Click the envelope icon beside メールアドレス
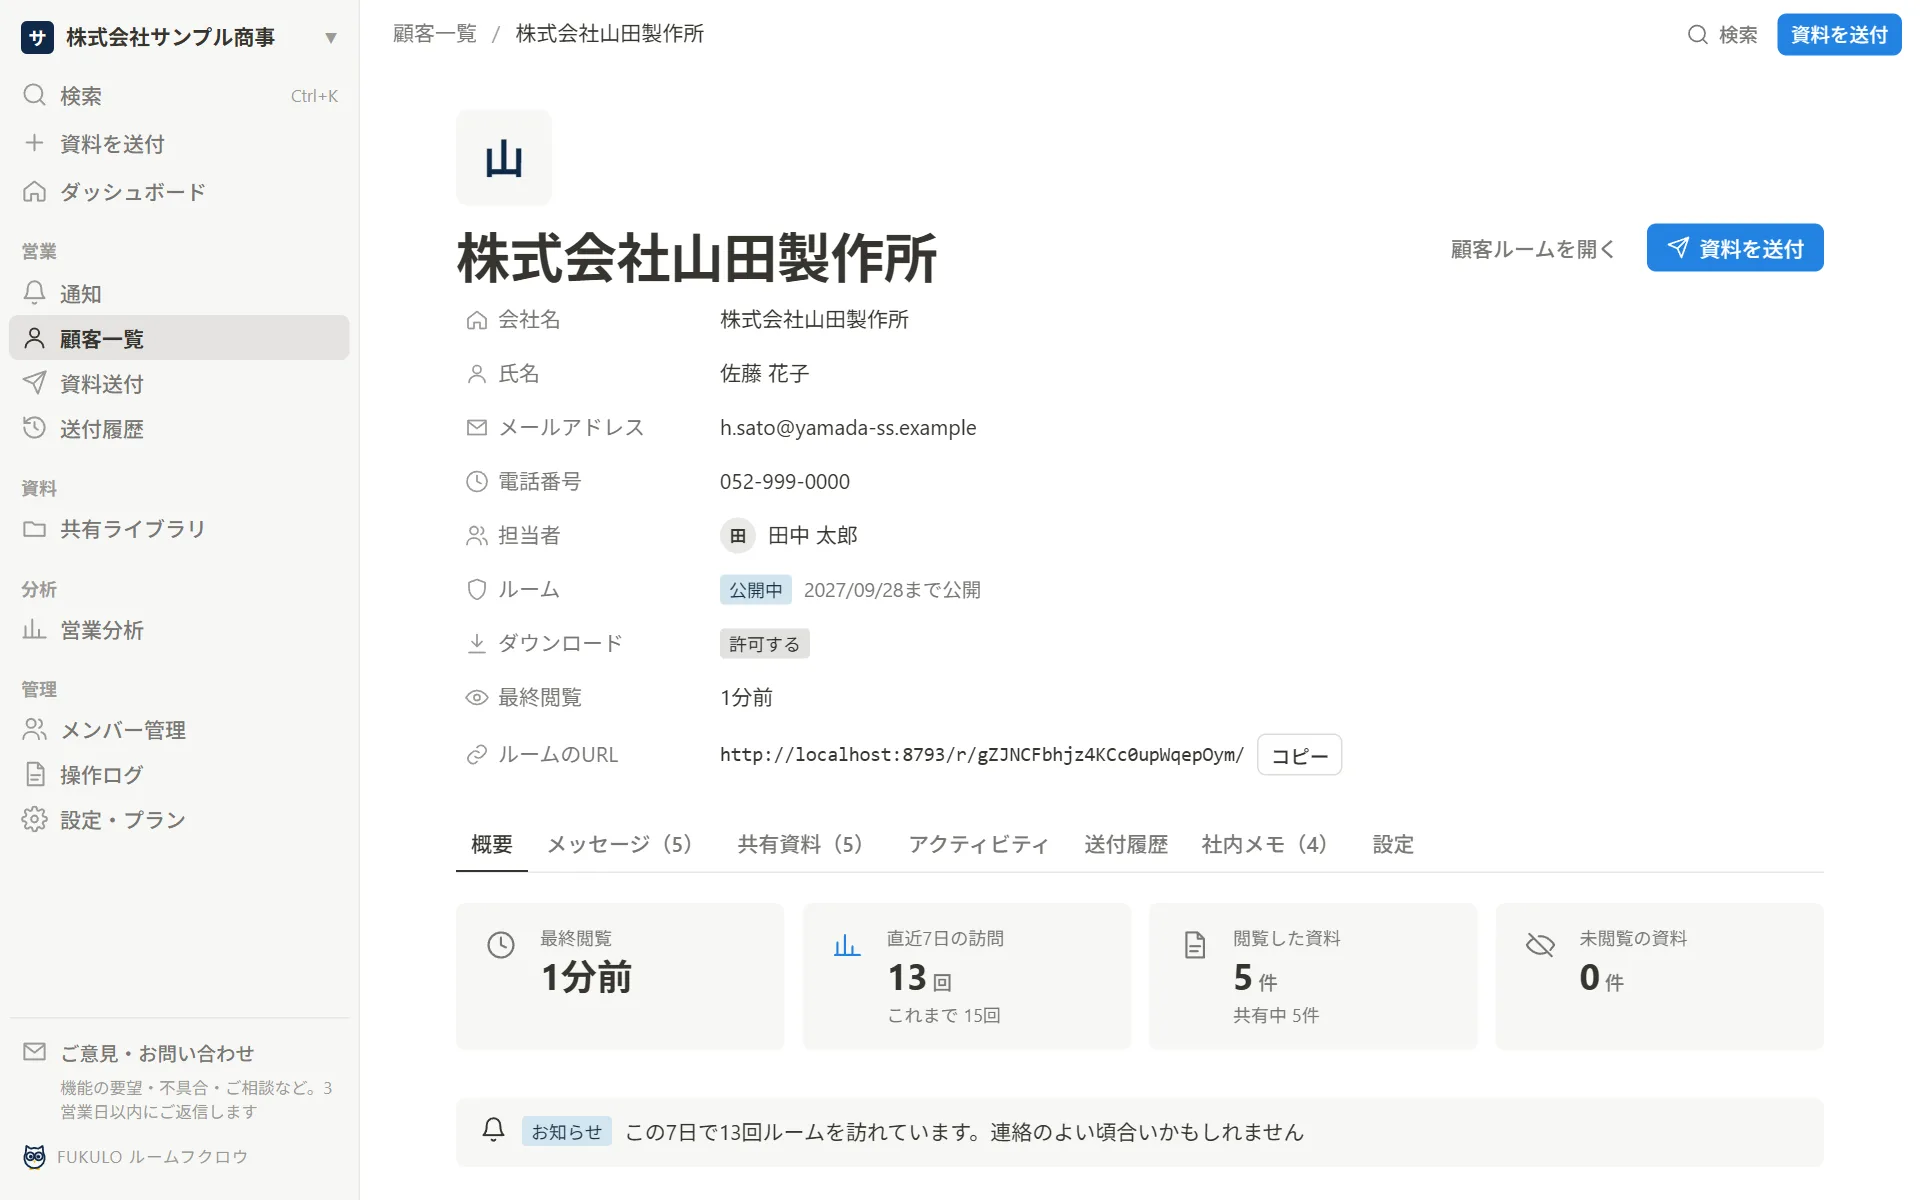 [477, 428]
